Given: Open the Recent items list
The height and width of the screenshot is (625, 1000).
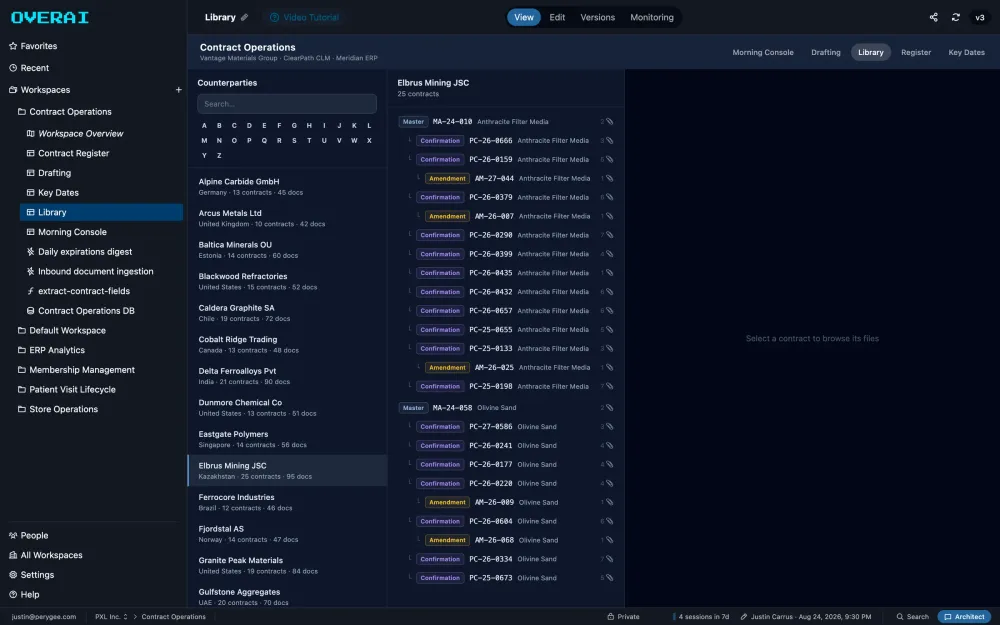Looking at the screenshot, I should click(29, 68).
